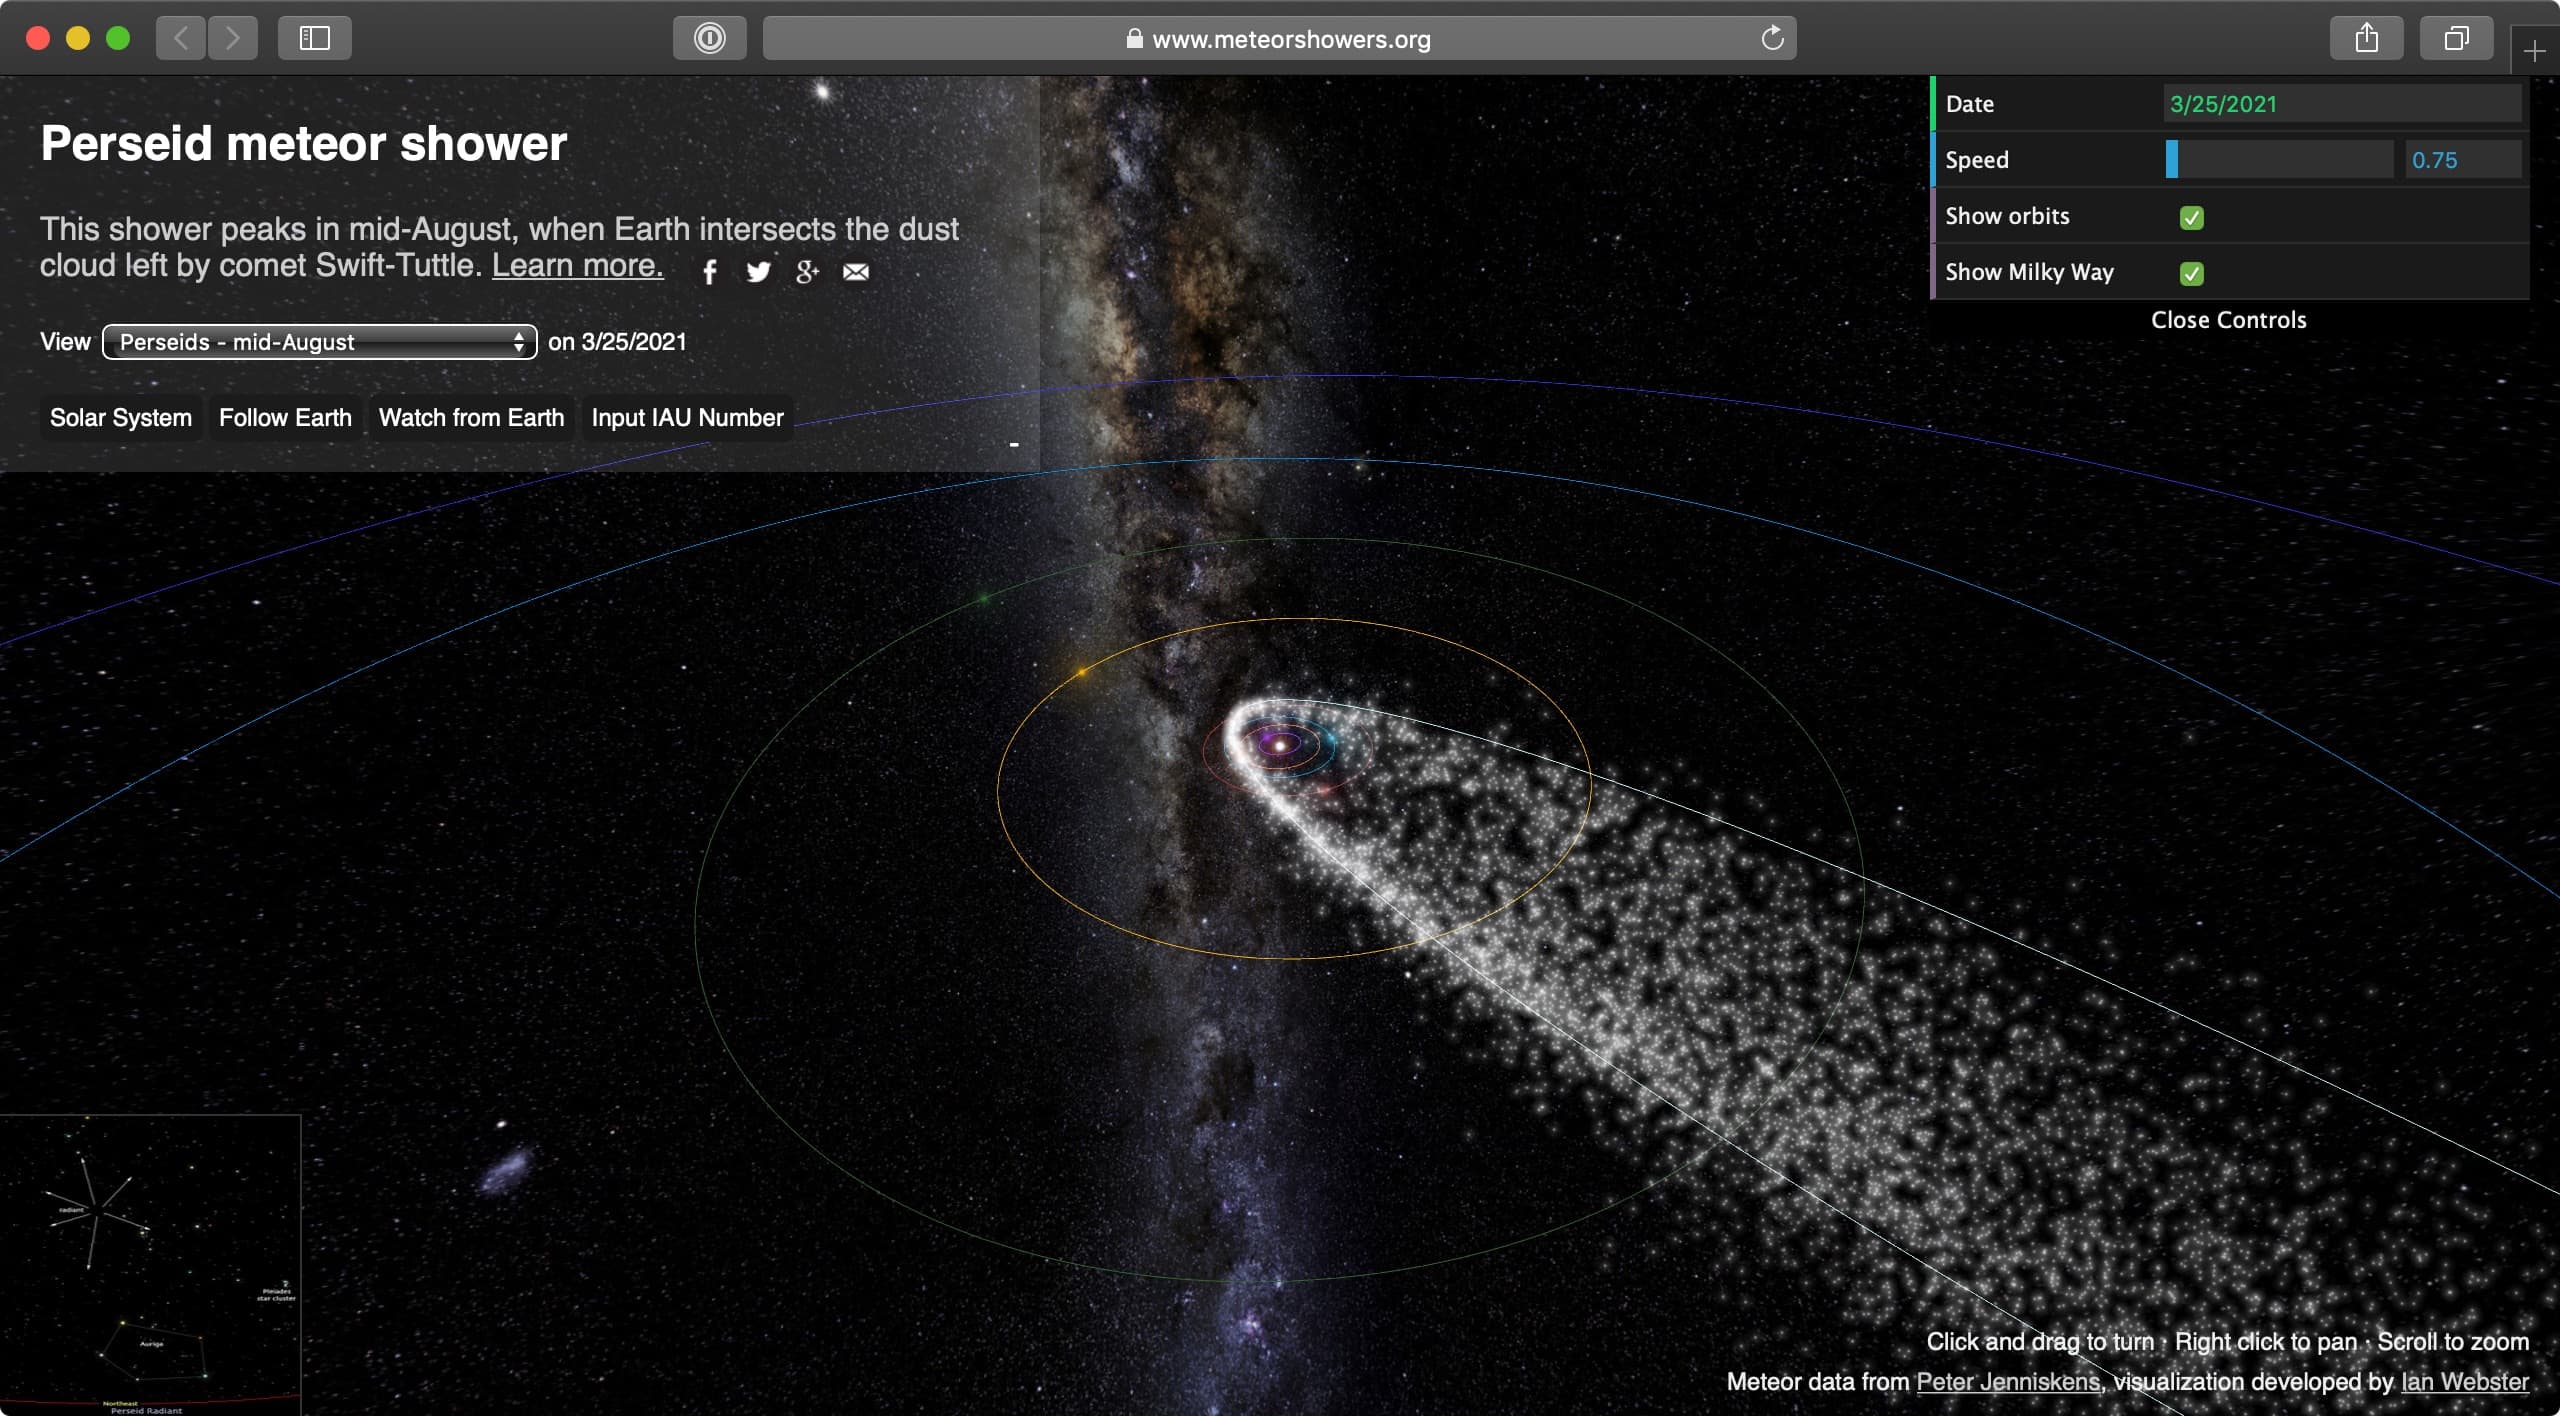The image size is (2560, 1416).
Task: Go back in Safari history
Action: [181, 39]
